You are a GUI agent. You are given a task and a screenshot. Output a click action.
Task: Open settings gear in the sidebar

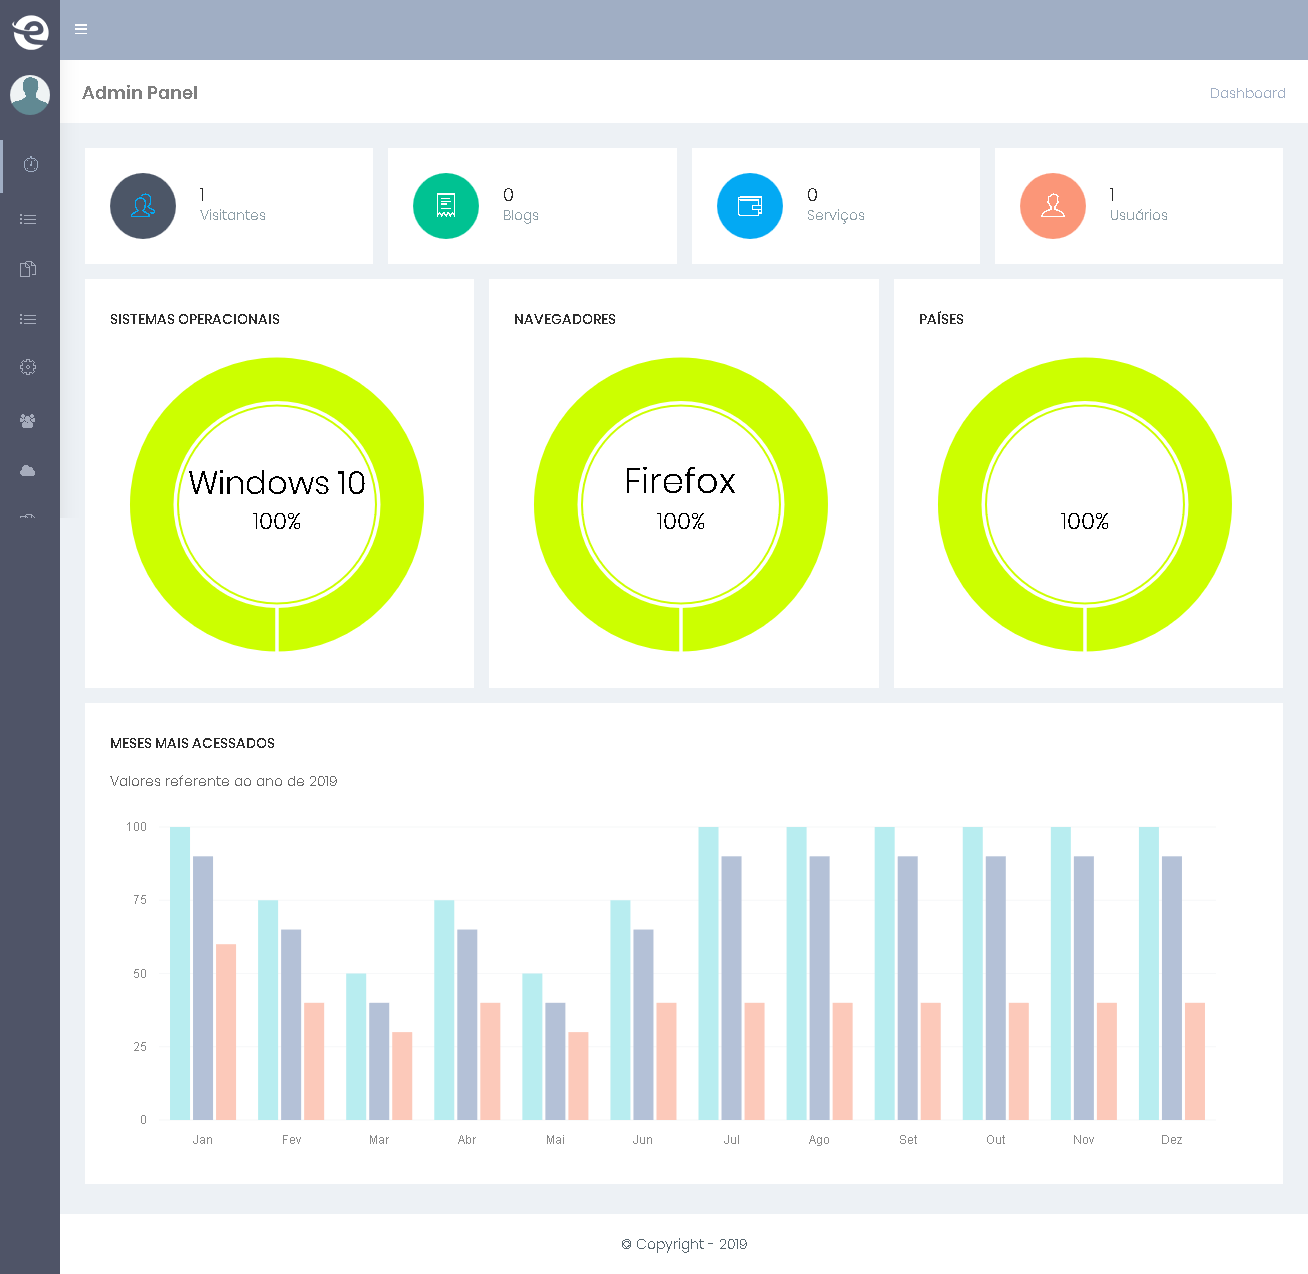click(28, 367)
